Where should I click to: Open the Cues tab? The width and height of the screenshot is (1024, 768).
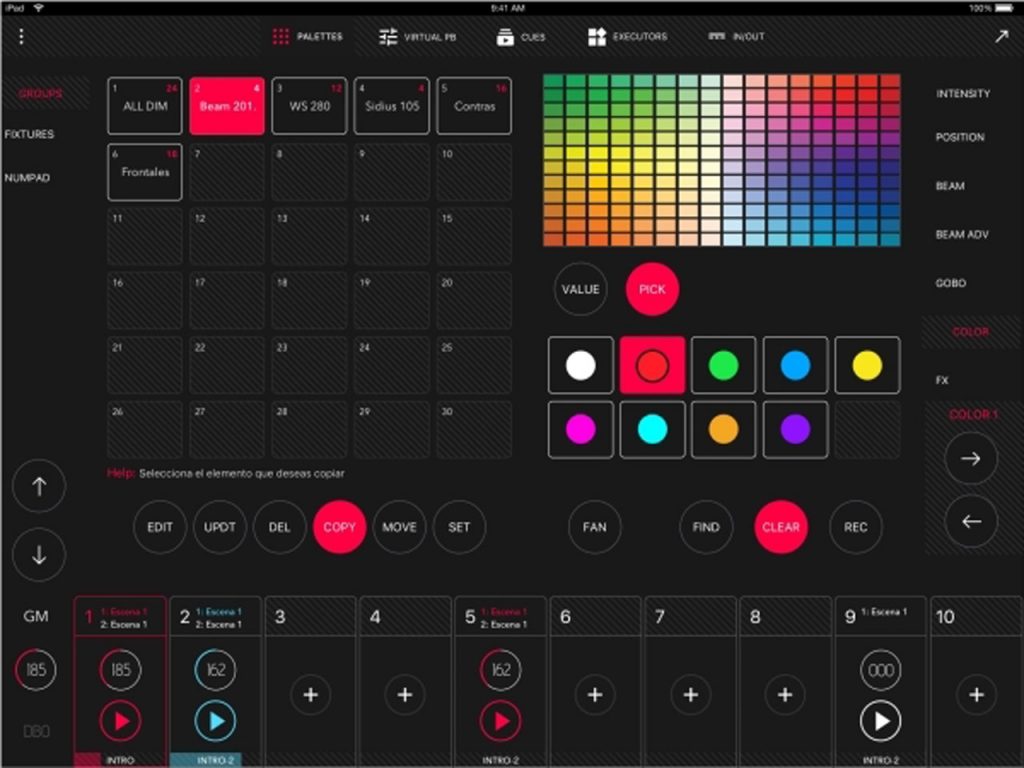click(x=521, y=37)
